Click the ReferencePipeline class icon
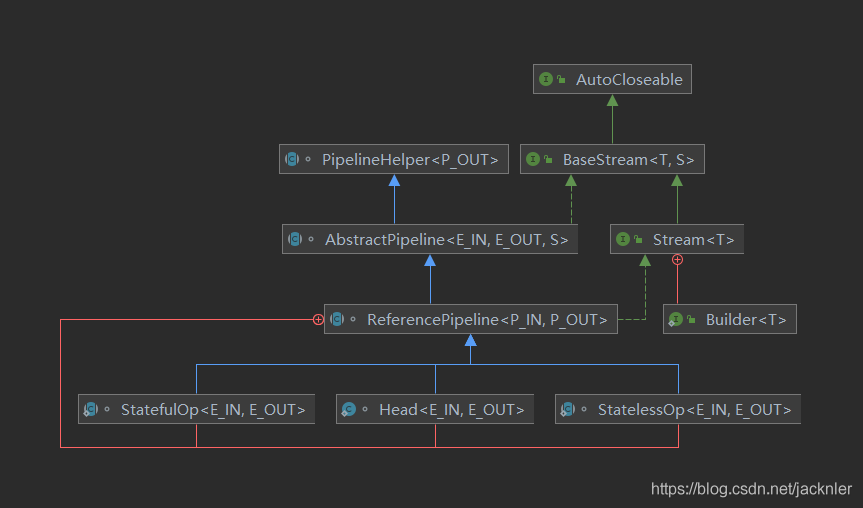The height and width of the screenshot is (508, 863). pyautogui.click(x=337, y=319)
